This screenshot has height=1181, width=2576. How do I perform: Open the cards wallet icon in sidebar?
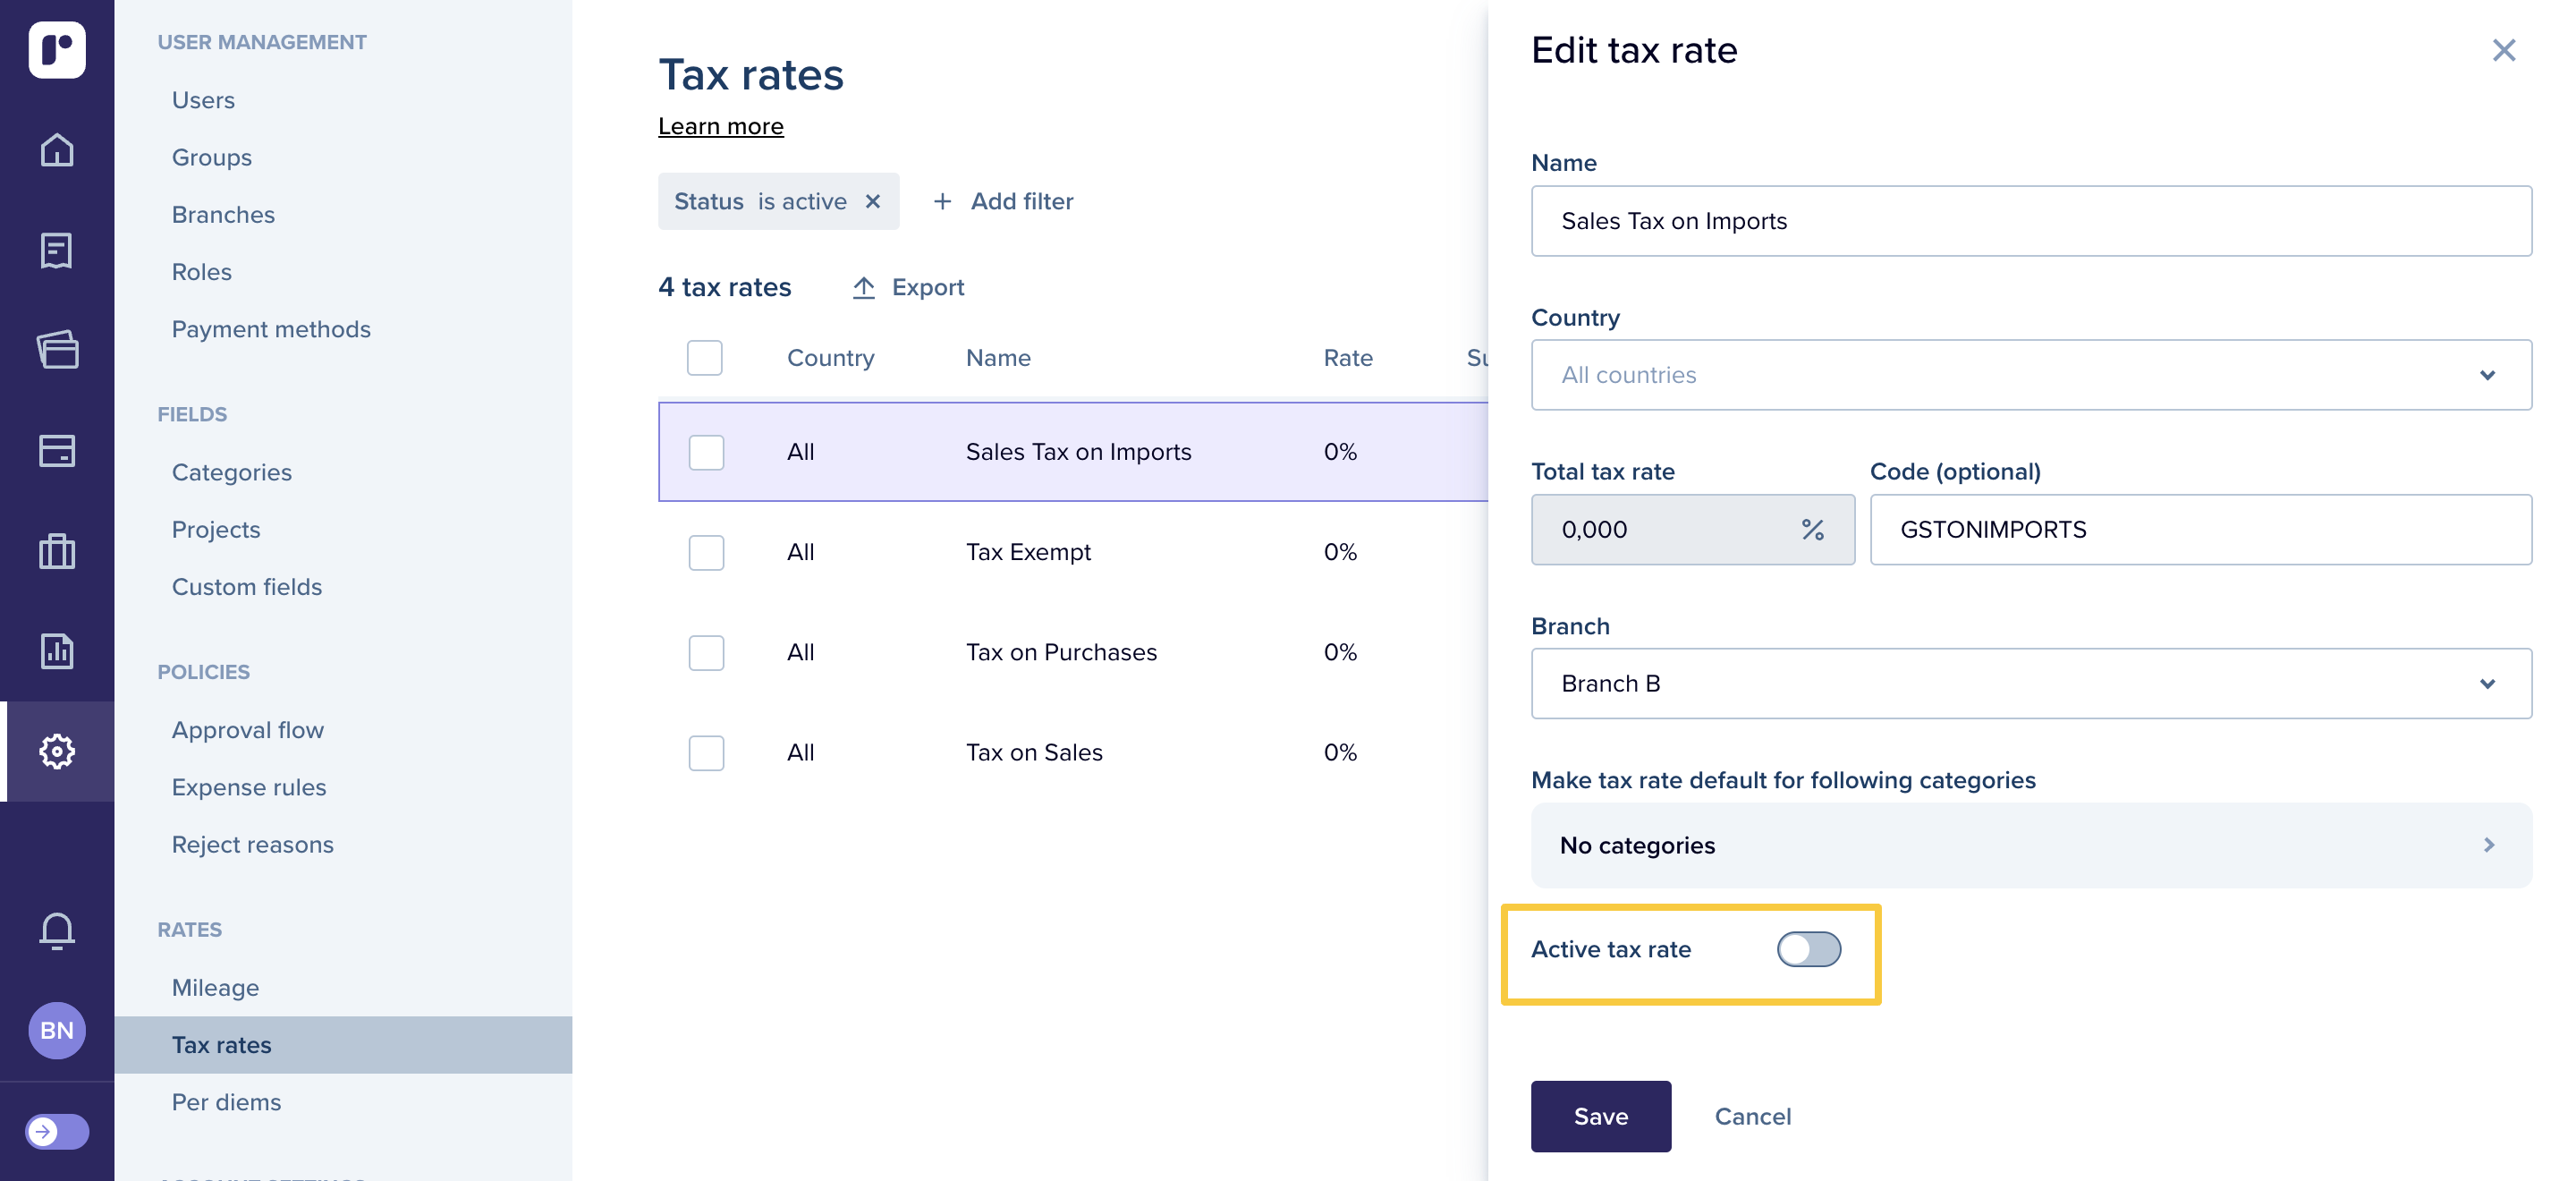coord(57,350)
